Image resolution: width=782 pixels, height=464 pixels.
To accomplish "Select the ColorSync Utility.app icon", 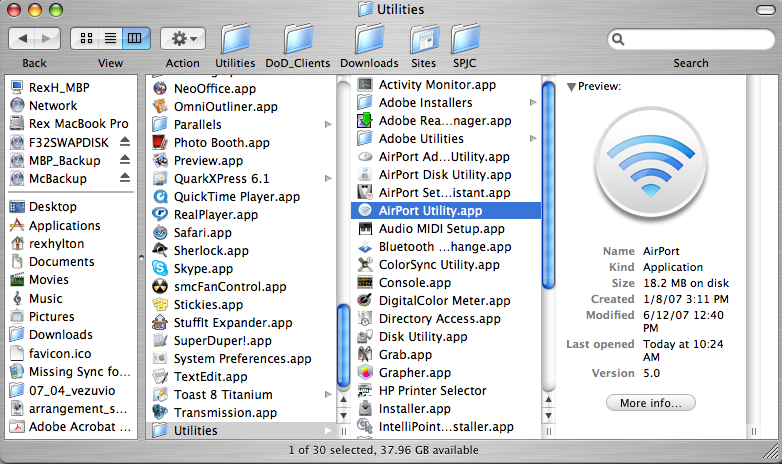I will pos(365,264).
